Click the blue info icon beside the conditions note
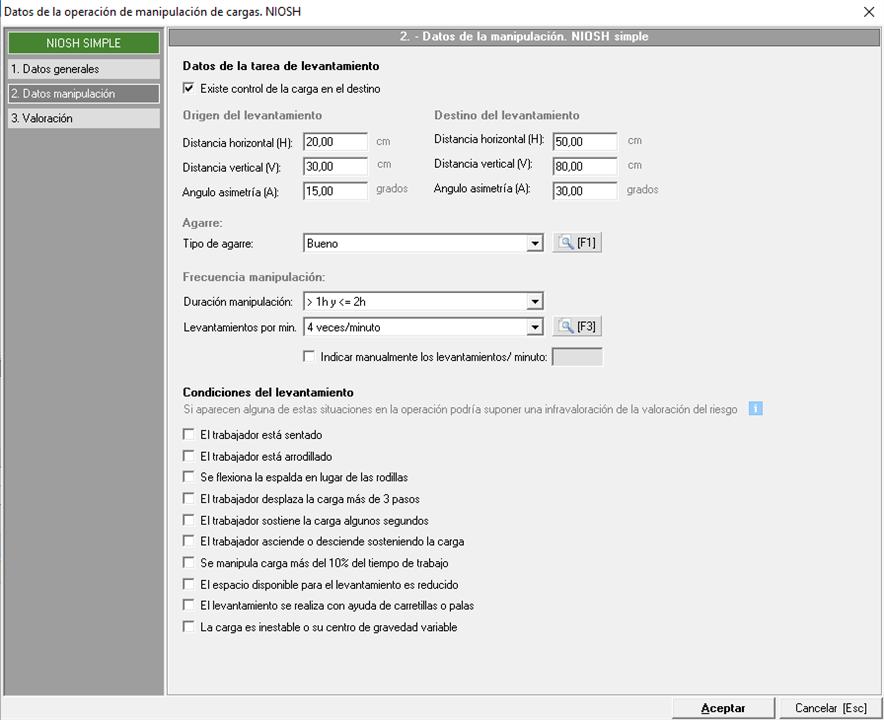 pyautogui.click(x=756, y=408)
